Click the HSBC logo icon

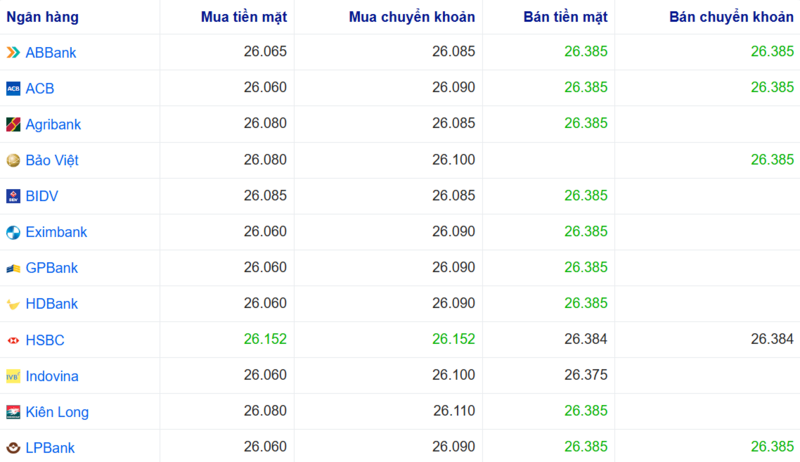pos(13,340)
